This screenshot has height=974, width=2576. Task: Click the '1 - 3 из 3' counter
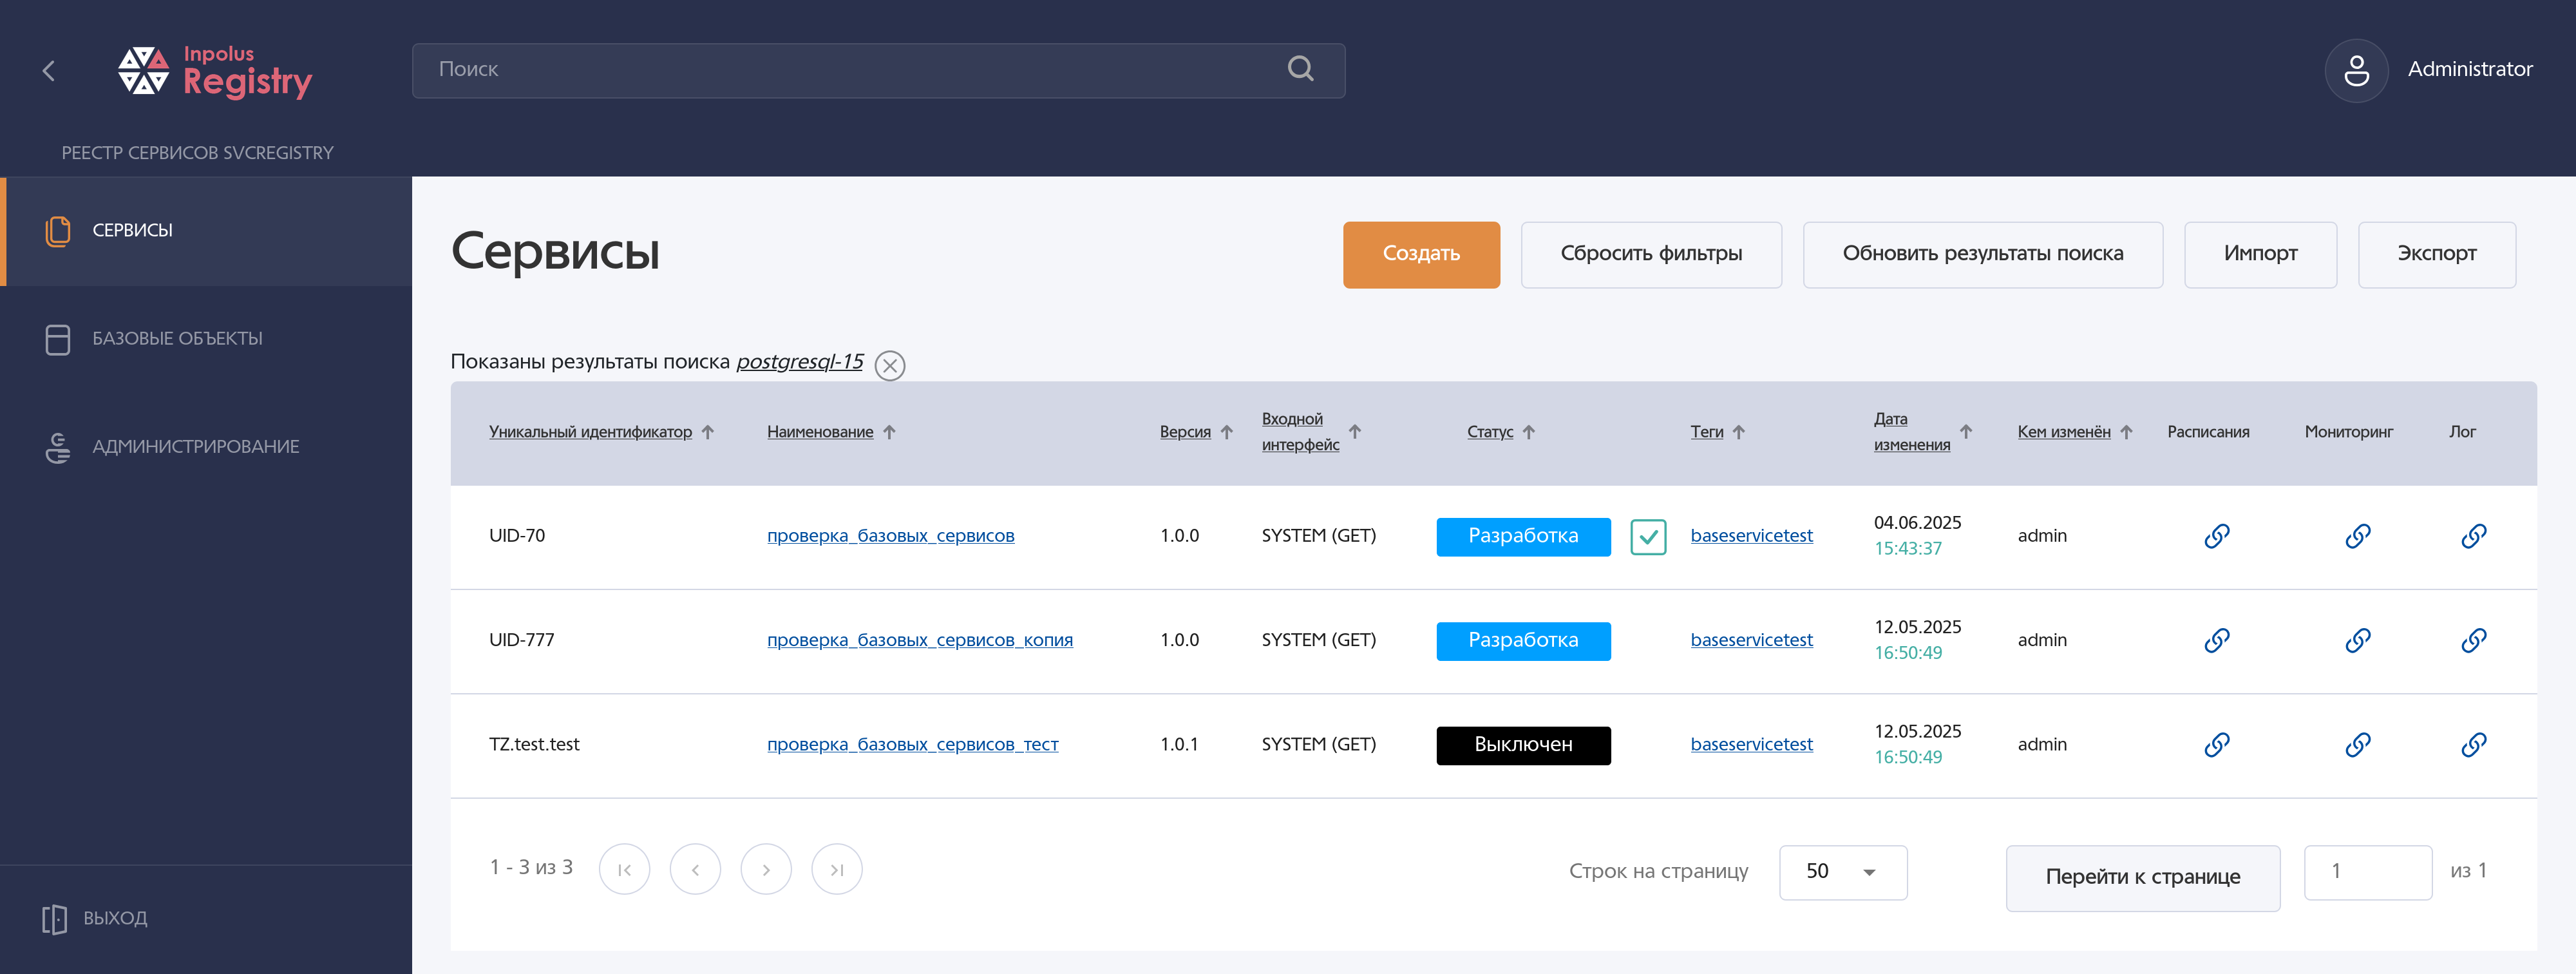point(531,868)
